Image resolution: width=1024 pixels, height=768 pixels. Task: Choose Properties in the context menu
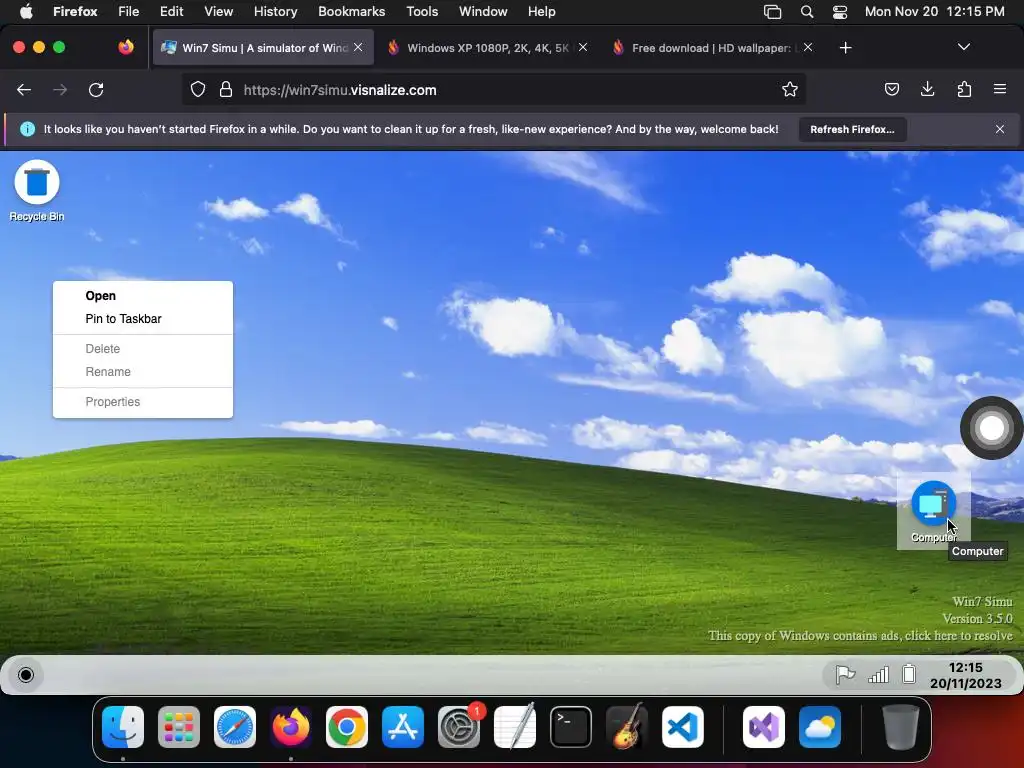click(x=112, y=402)
